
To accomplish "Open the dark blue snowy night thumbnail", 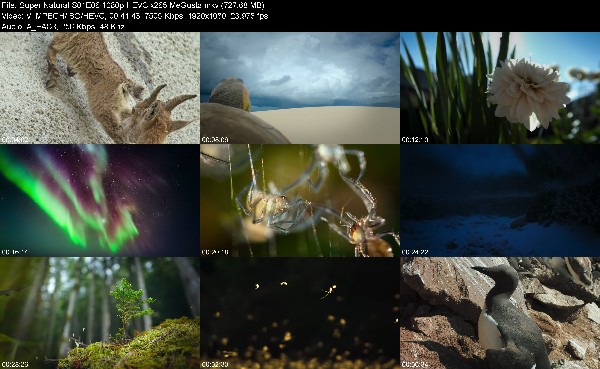I will pyautogui.click(x=500, y=201).
